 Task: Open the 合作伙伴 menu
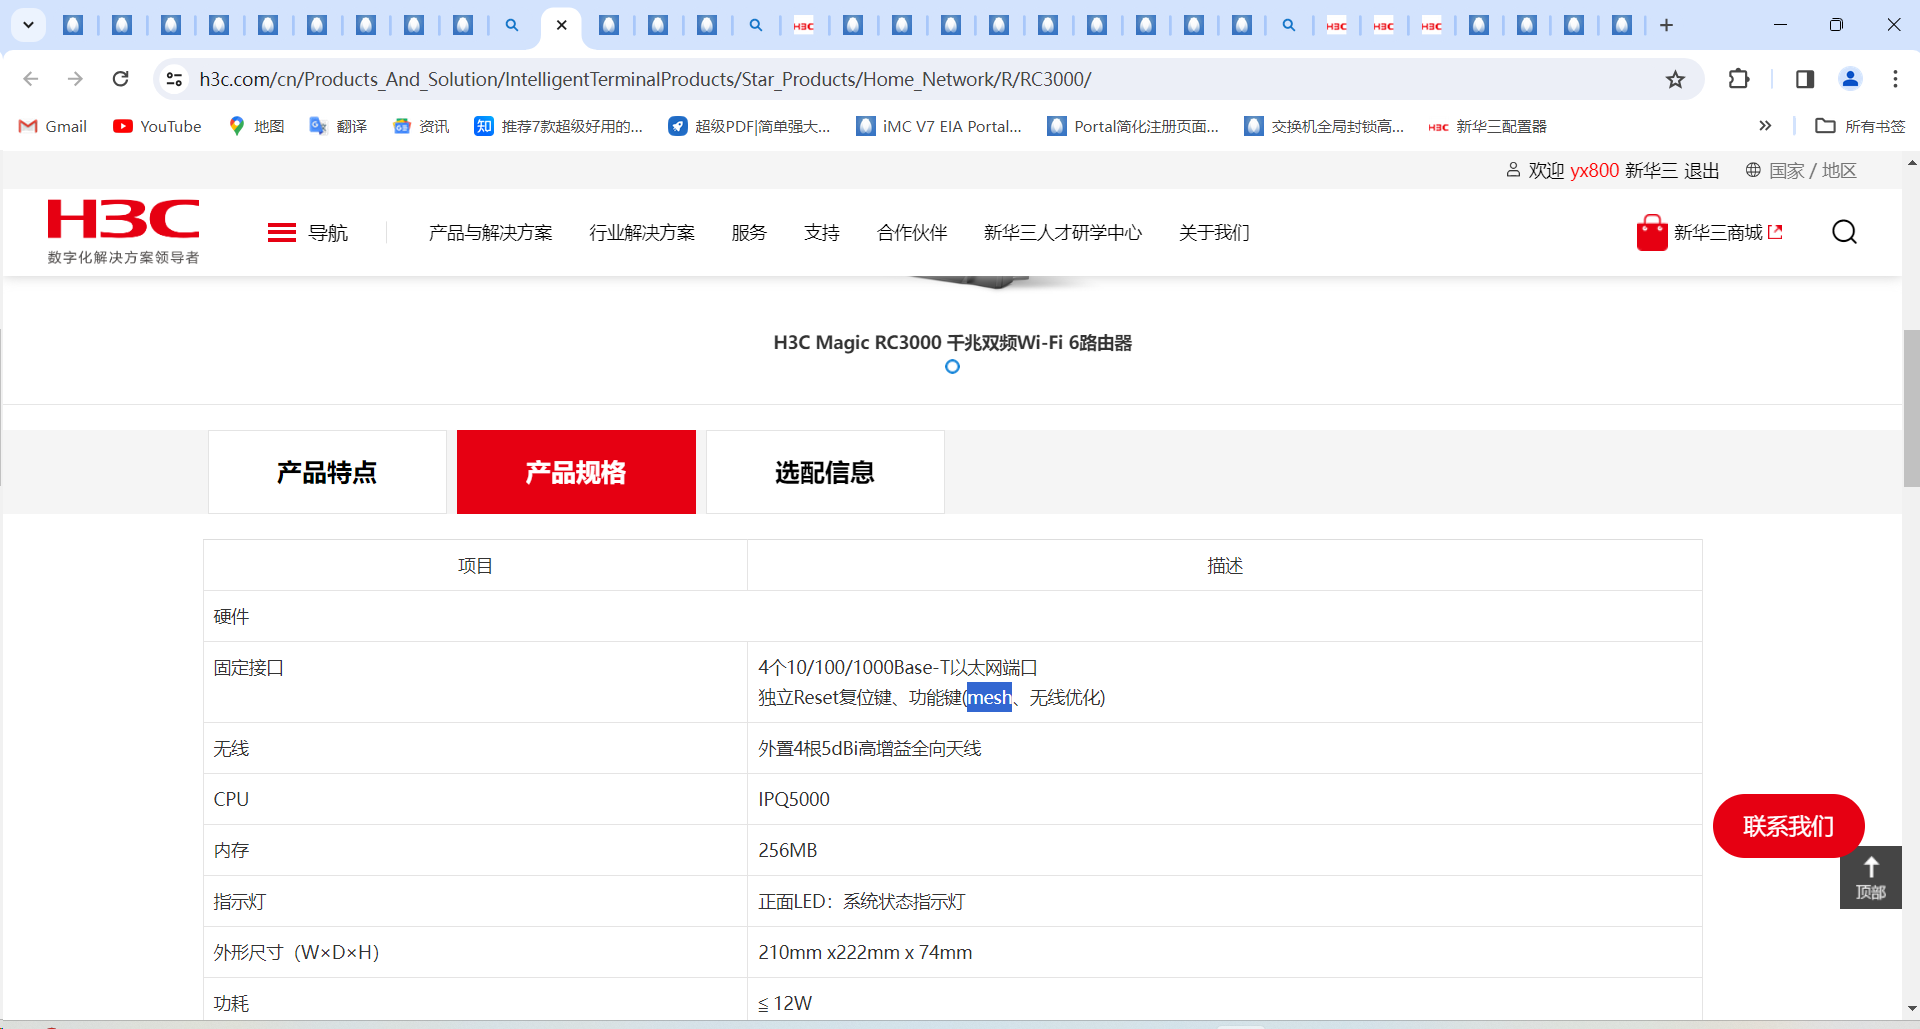pos(912,233)
